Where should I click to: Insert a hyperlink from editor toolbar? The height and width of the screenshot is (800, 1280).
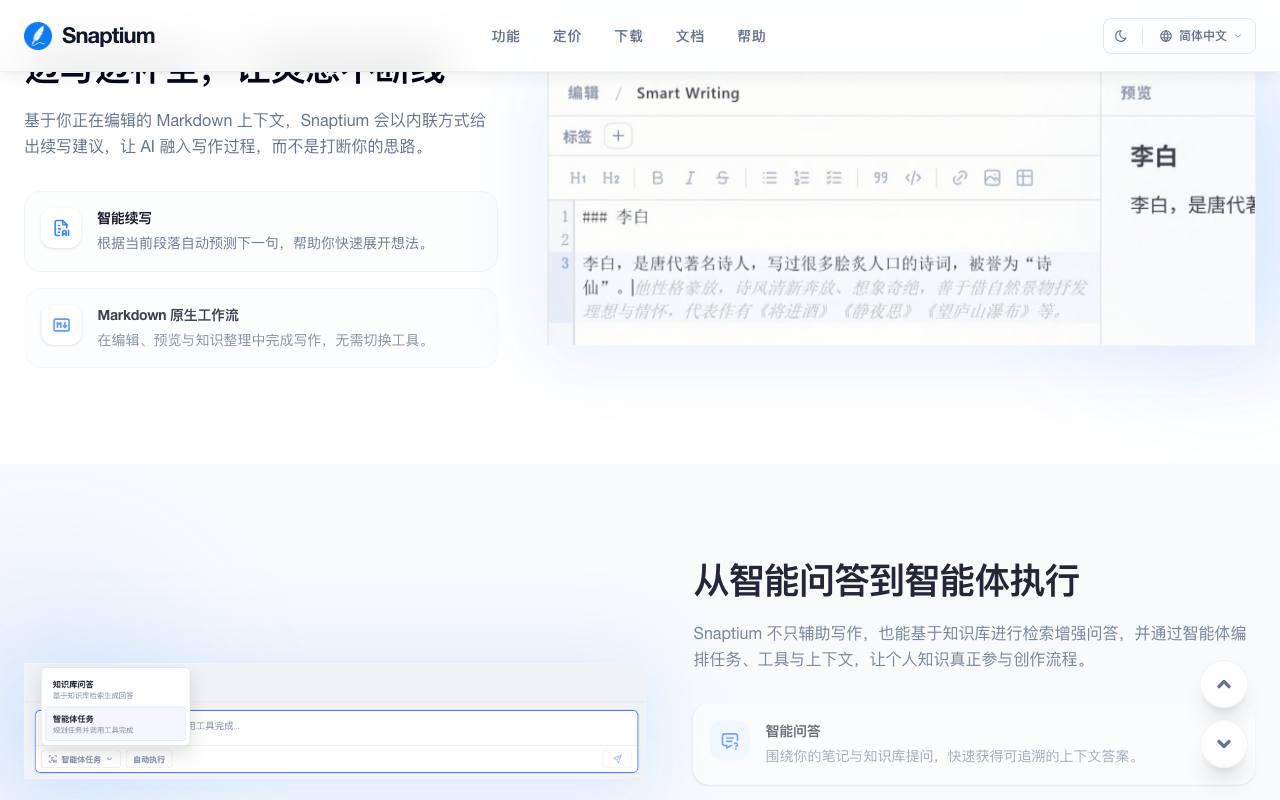pyautogui.click(x=960, y=178)
